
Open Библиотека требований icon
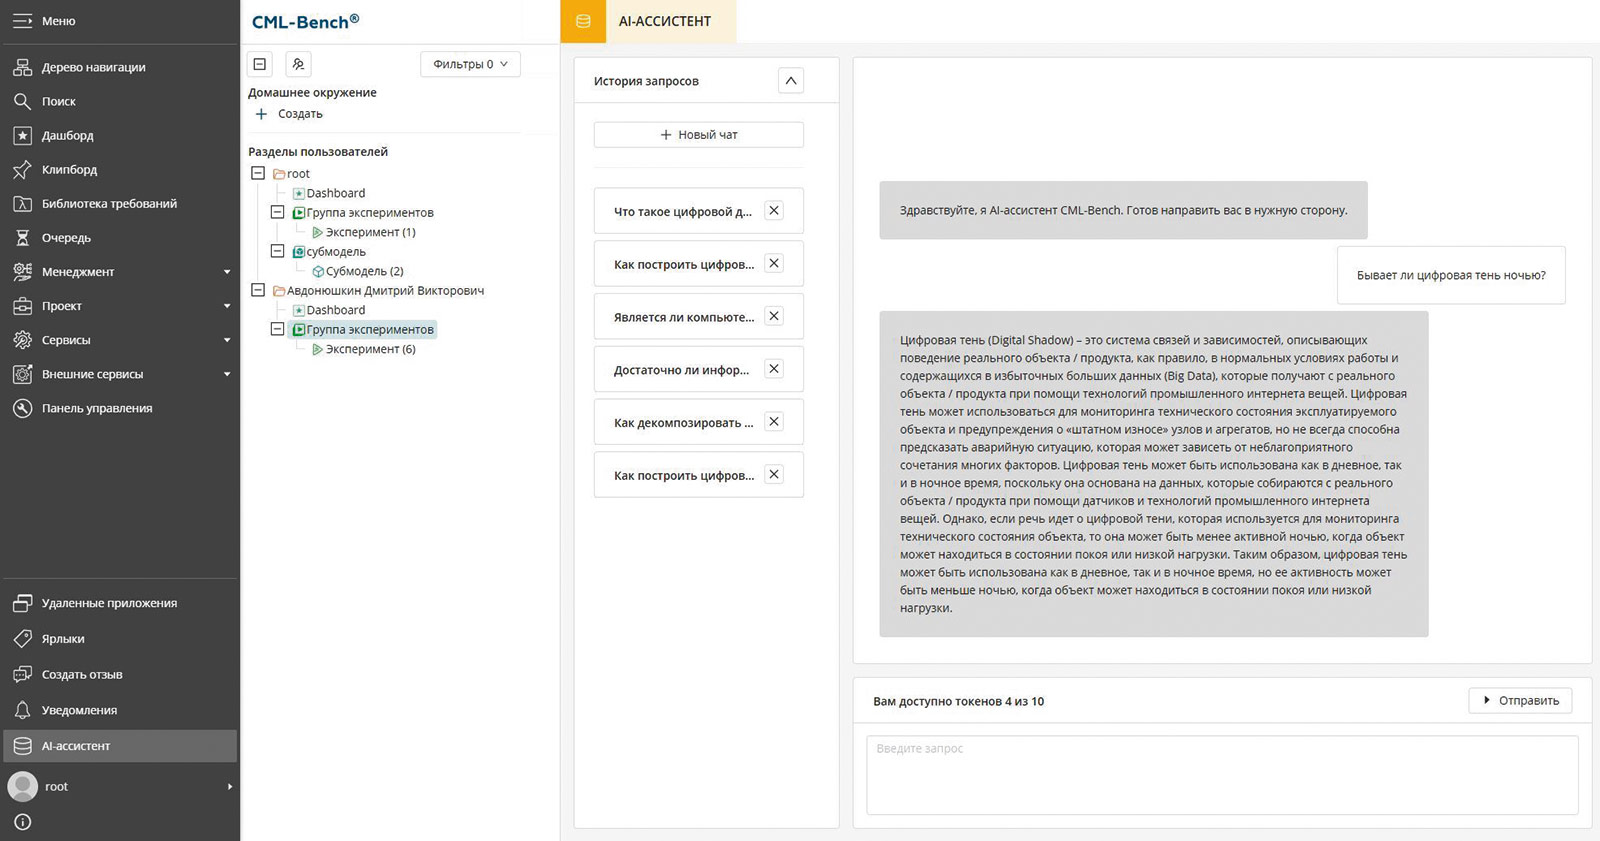coord(22,203)
